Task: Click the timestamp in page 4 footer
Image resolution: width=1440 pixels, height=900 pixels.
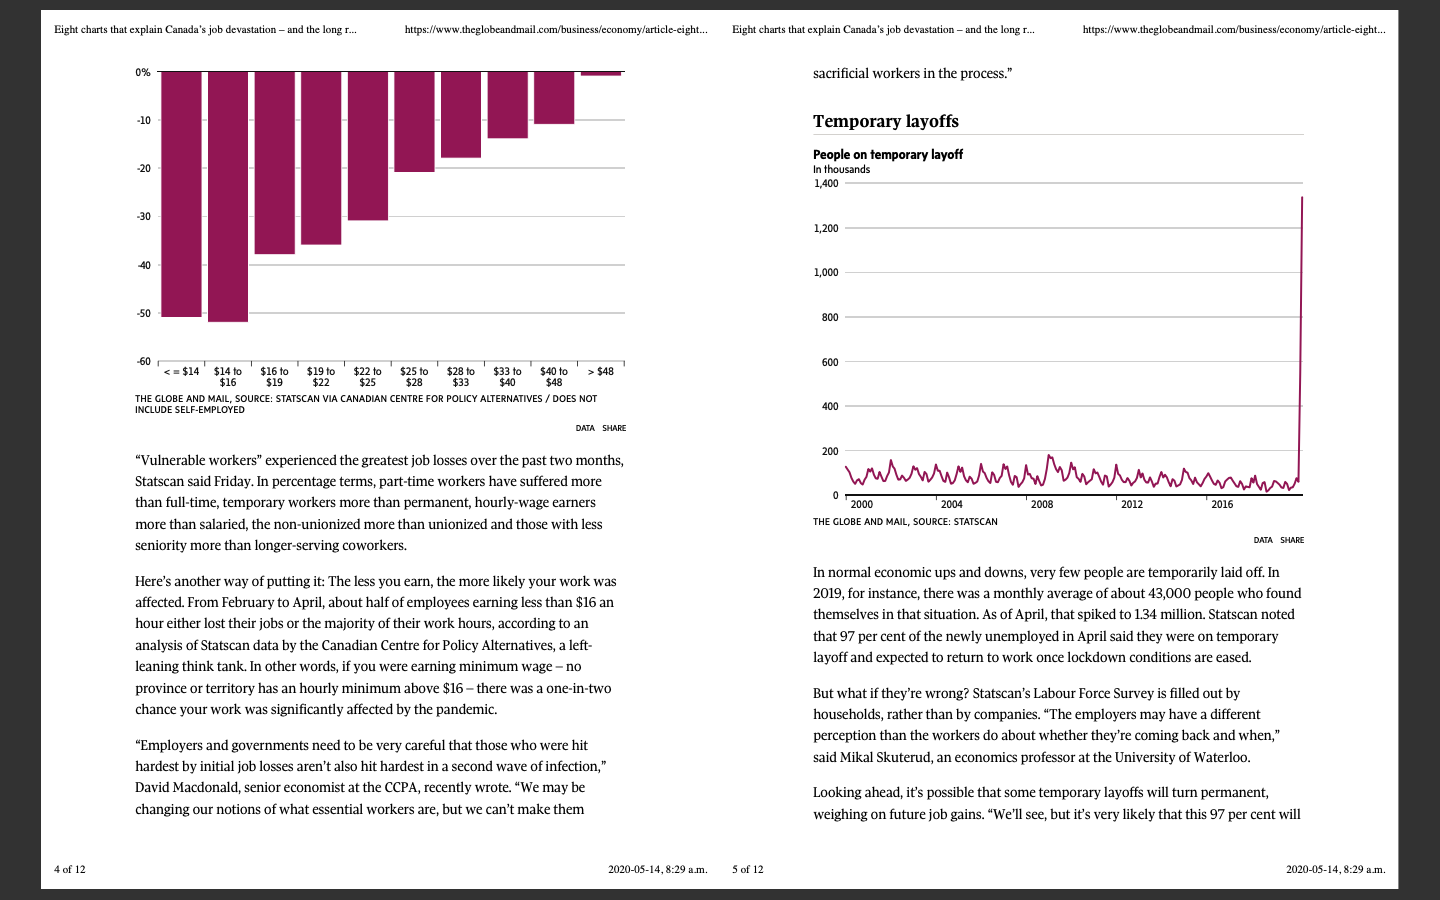Action: (x=657, y=869)
